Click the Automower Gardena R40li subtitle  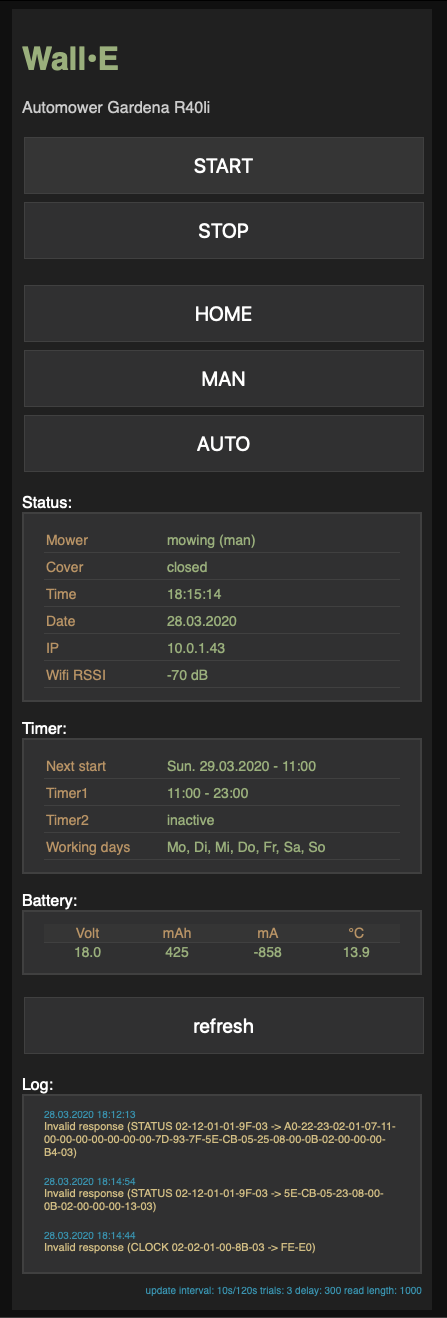pos(116,106)
